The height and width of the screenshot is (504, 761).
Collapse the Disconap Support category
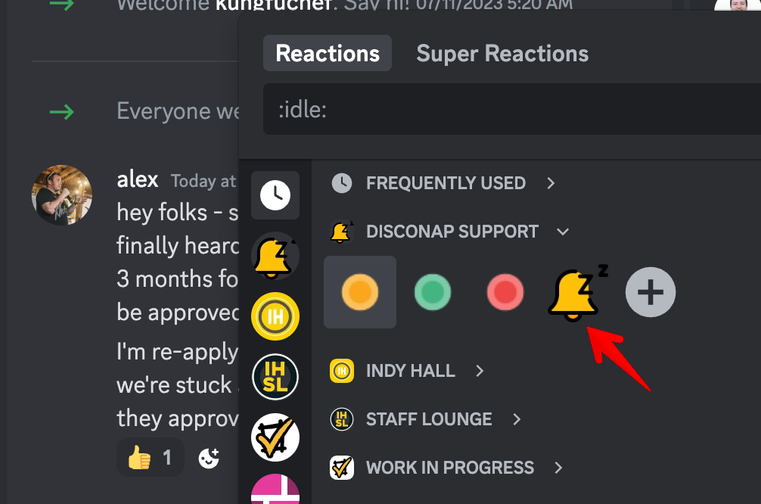pyautogui.click(x=449, y=232)
